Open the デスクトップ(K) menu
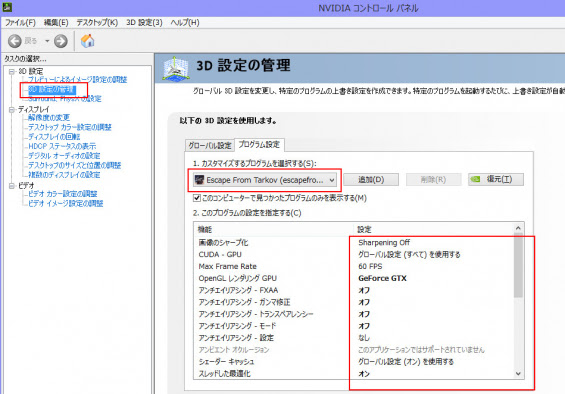The height and width of the screenshot is (394, 565). (97, 22)
